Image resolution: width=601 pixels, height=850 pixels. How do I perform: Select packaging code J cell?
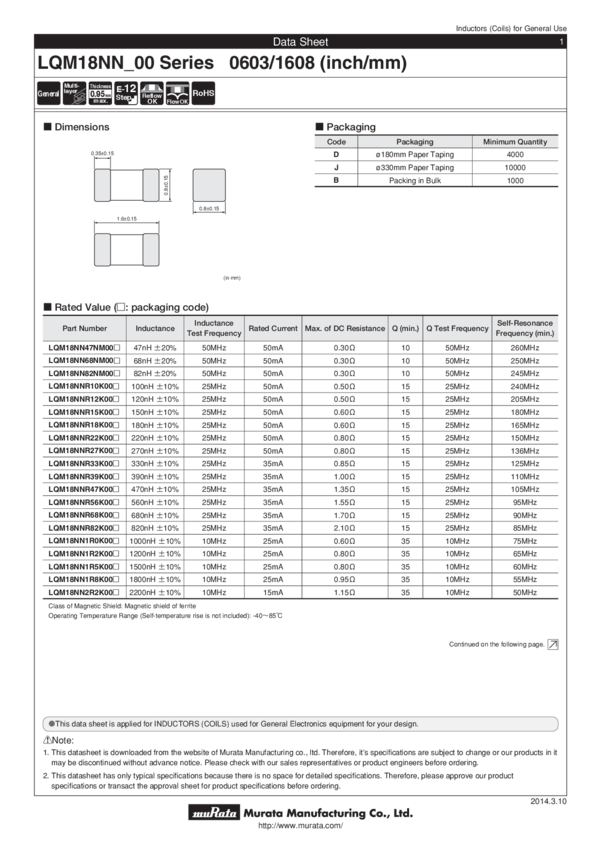pos(336,168)
